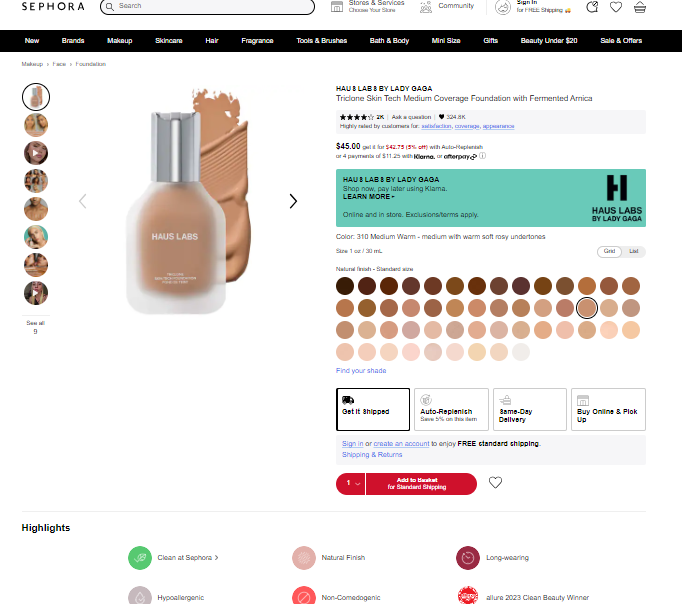Open the Makeup menu
This screenshot has width=682, height=604.
click(120, 41)
